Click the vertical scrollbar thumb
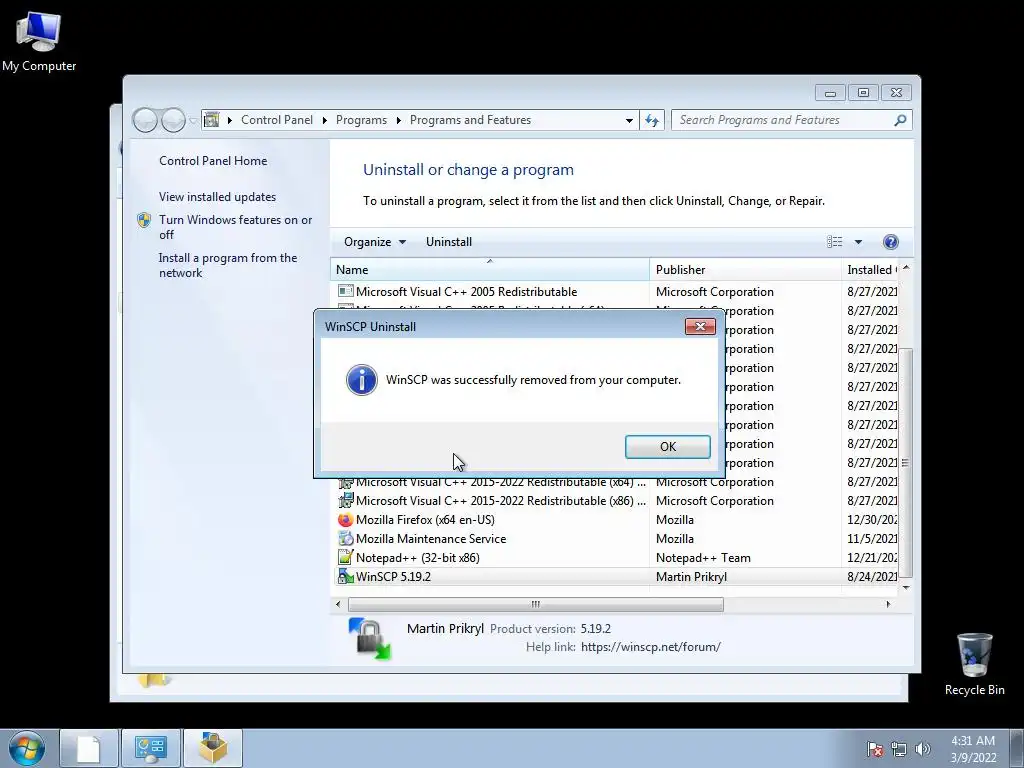This screenshot has height=768, width=1024. coord(905,463)
